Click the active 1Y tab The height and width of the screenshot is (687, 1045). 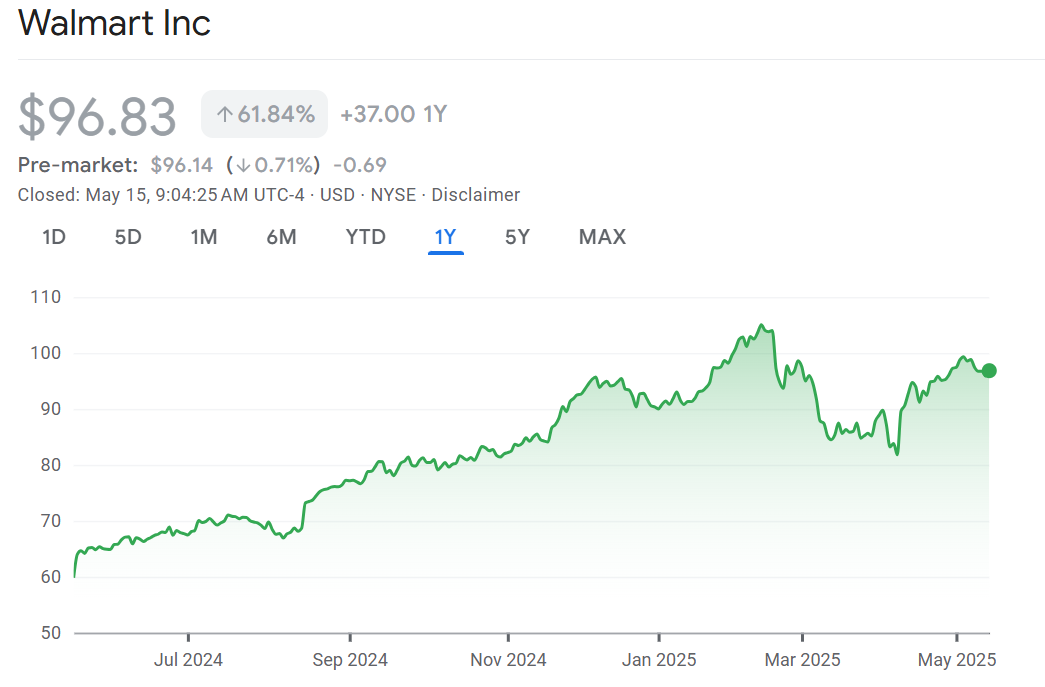(x=445, y=237)
